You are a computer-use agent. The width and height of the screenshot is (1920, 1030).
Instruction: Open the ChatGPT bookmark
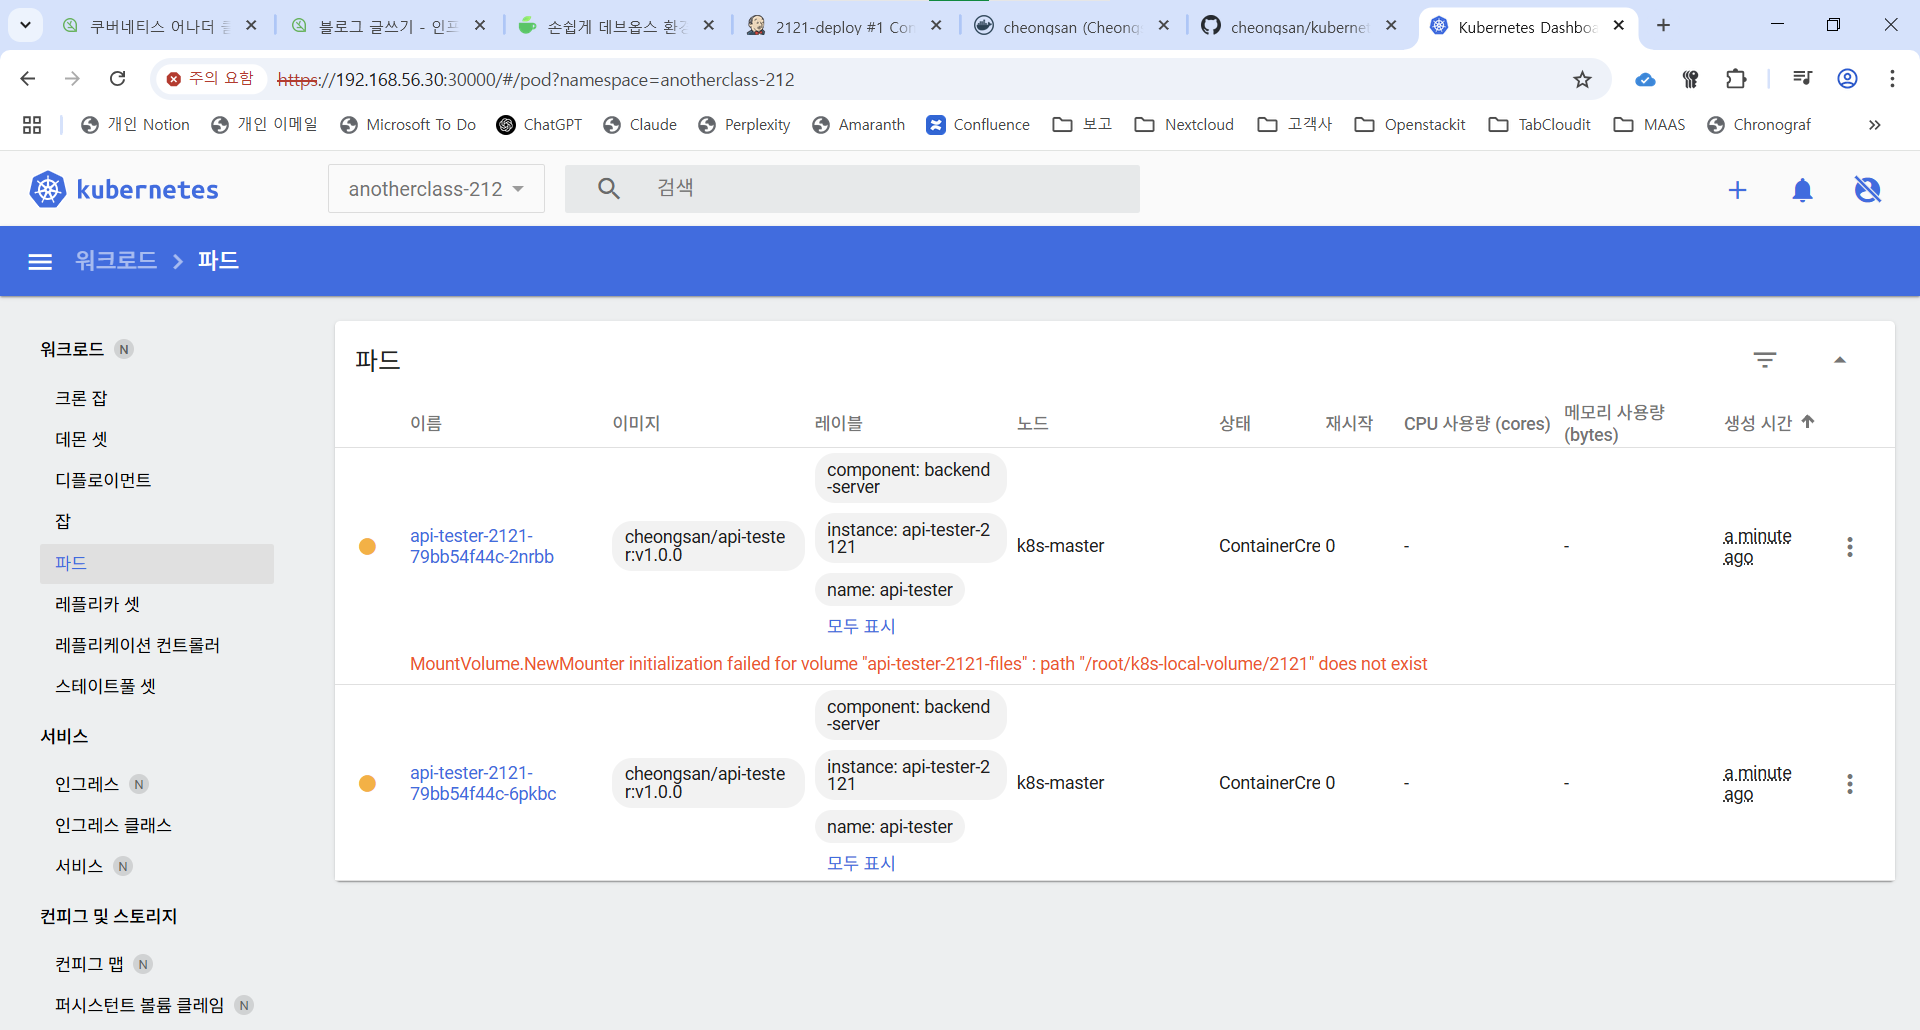coord(539,125)
